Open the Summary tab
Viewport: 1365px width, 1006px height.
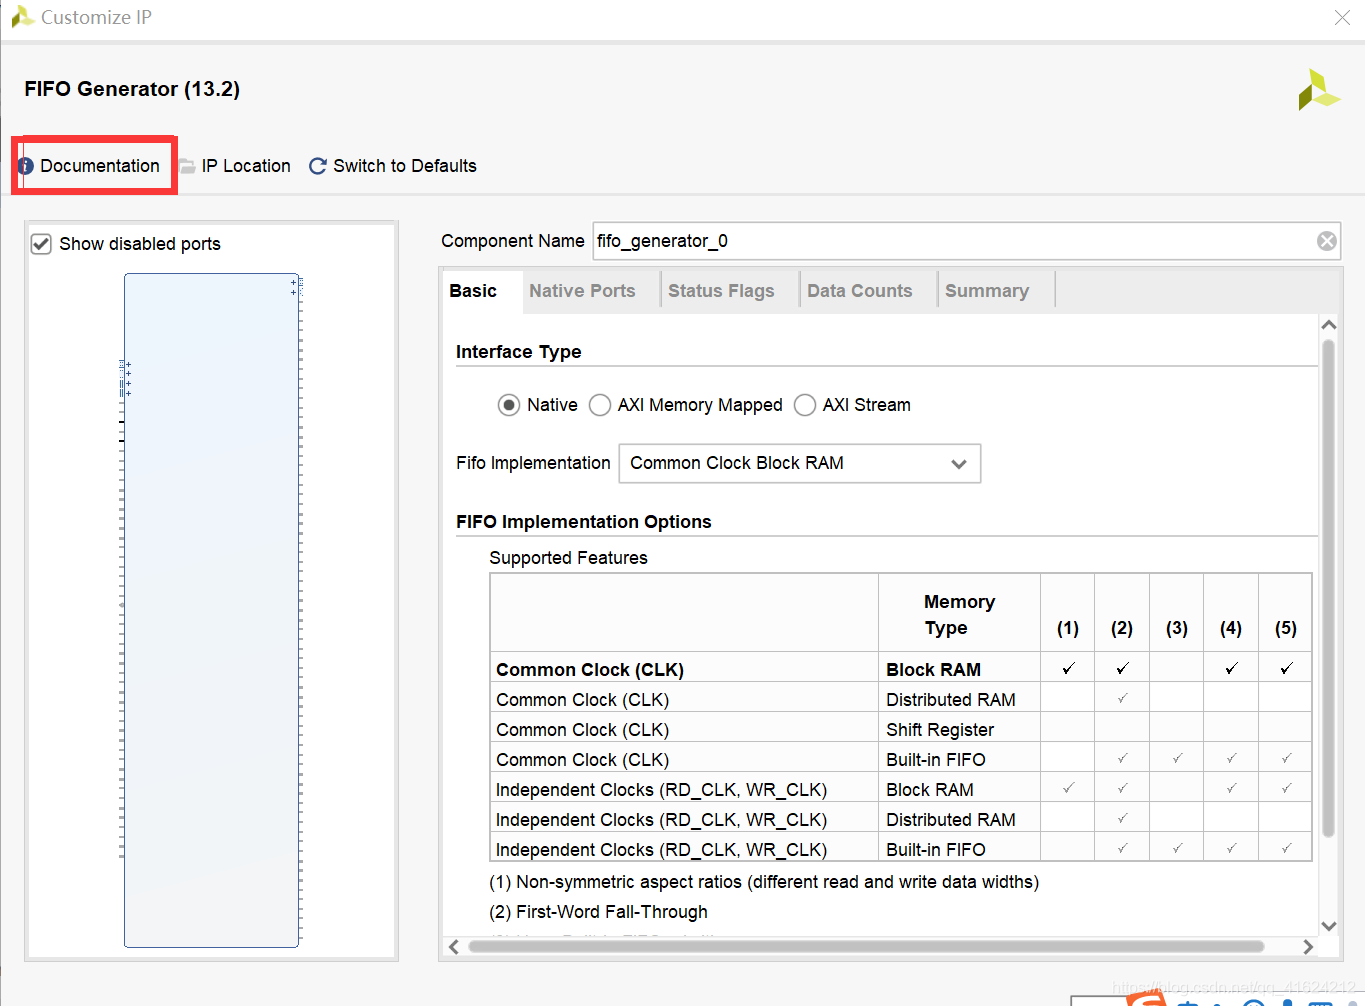click(987, 291)
